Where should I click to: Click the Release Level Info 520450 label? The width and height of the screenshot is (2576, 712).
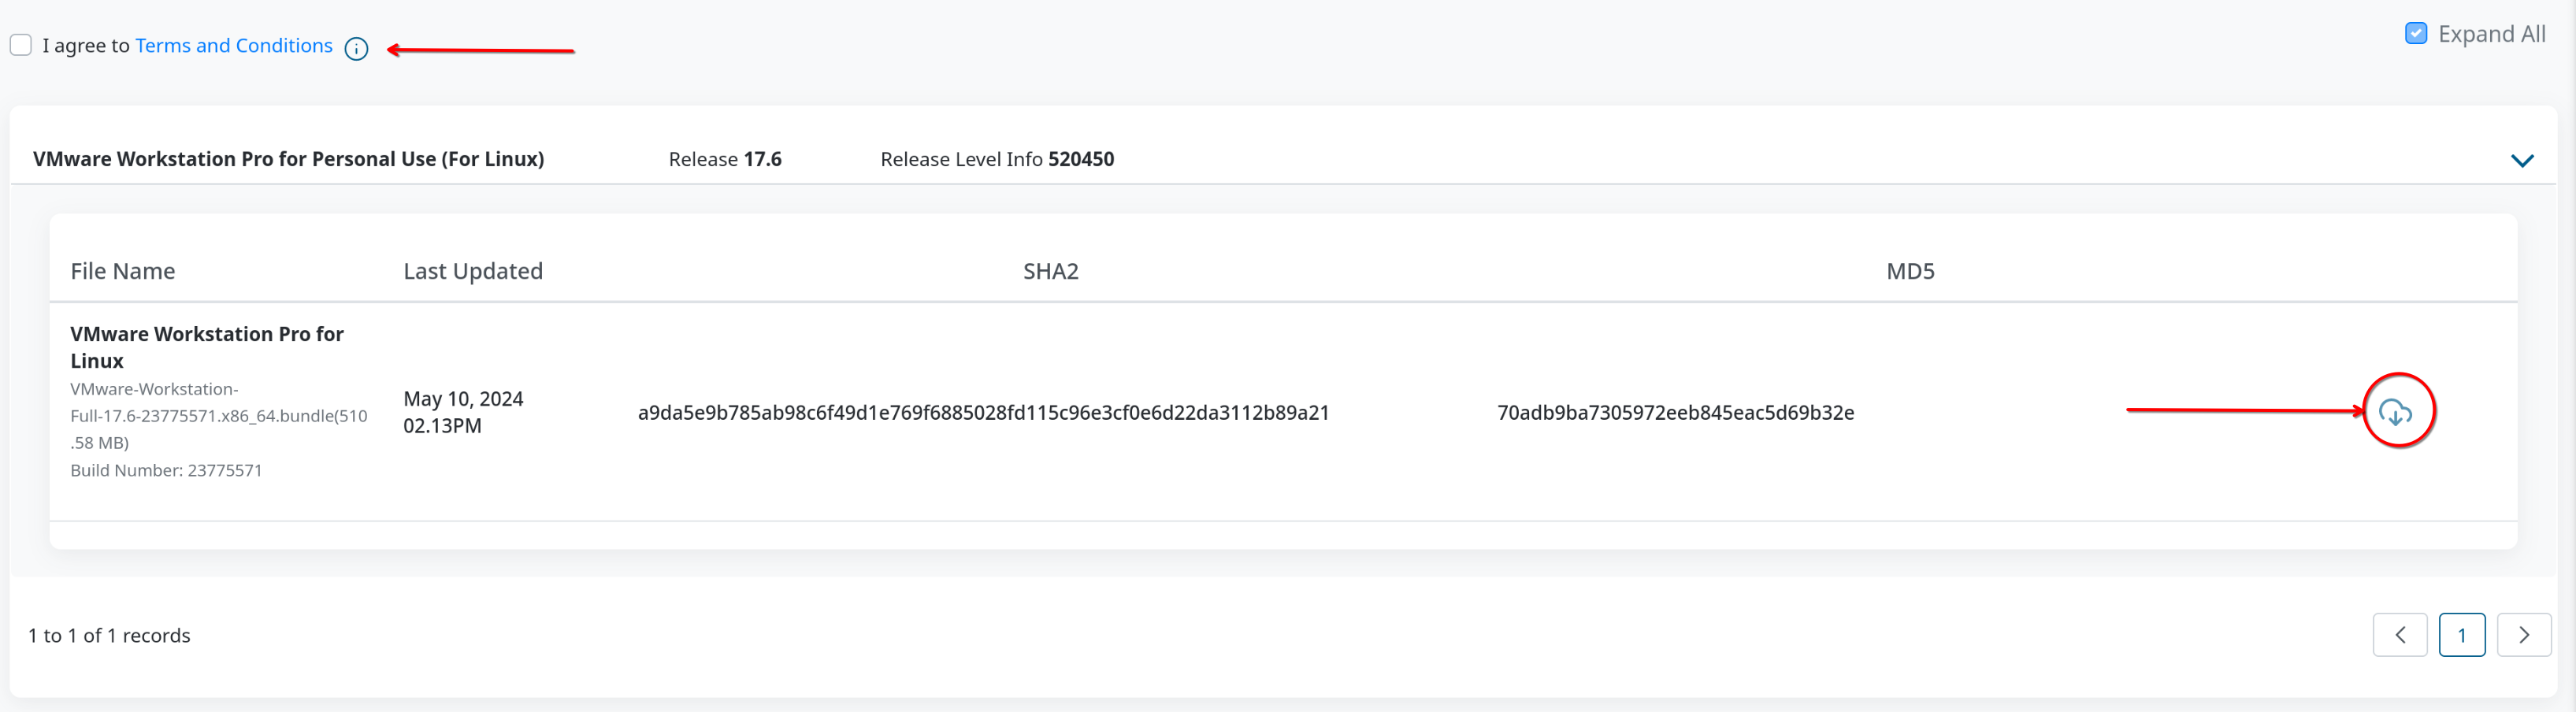tap(996, 159)
